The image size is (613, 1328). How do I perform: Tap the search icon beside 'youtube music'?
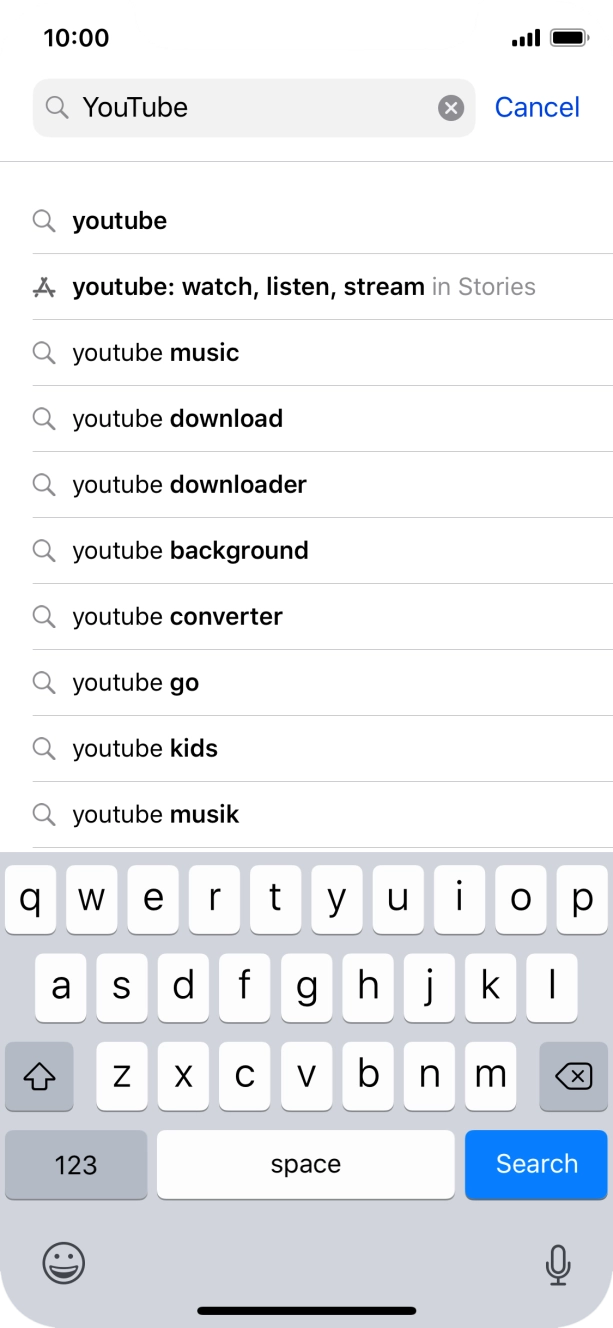[x=44, y=352]
